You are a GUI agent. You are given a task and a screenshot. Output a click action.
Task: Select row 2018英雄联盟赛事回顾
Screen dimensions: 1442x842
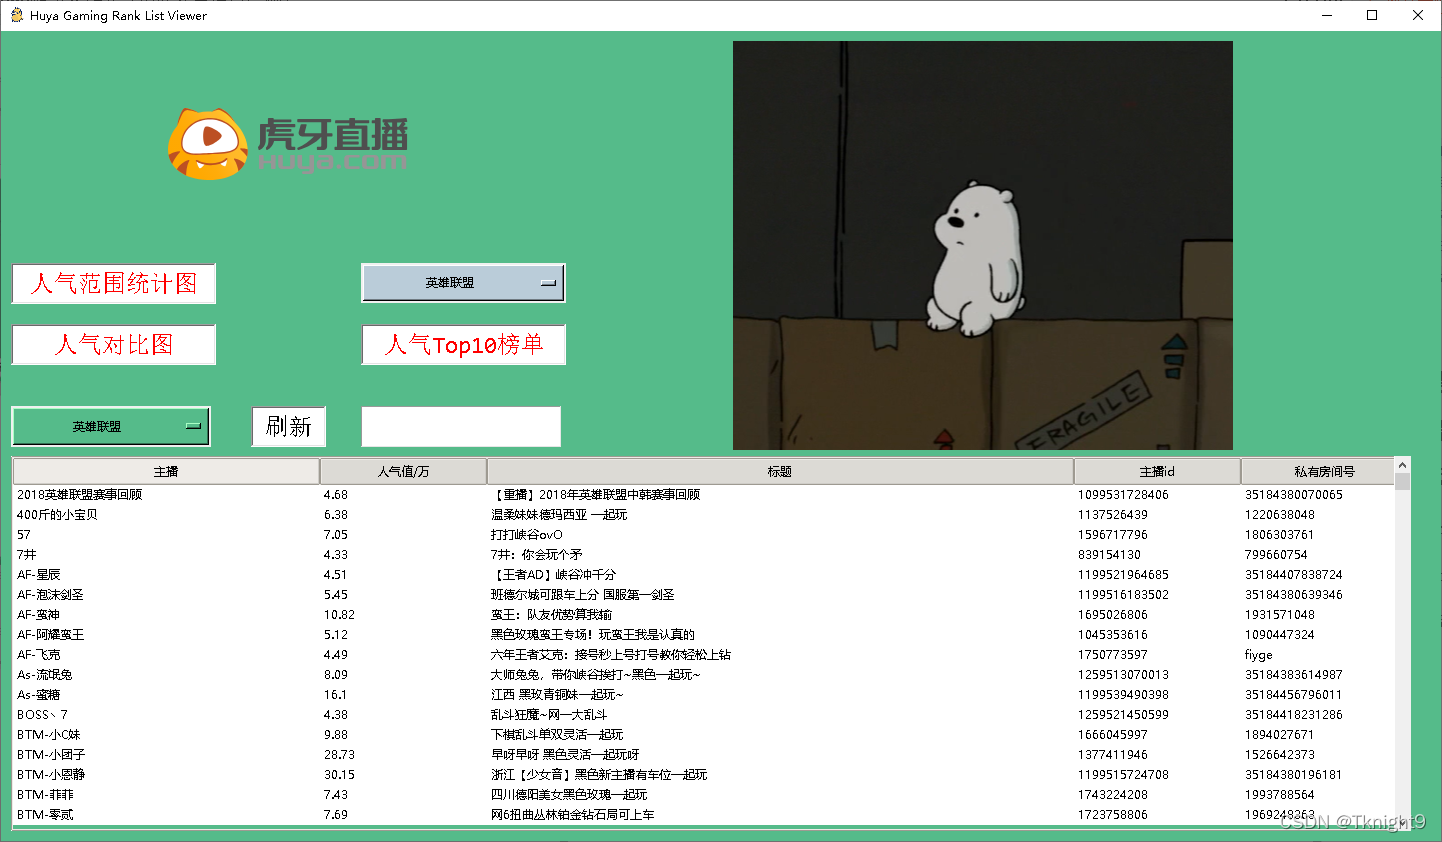pyautogui.click(x=703, y=494)
